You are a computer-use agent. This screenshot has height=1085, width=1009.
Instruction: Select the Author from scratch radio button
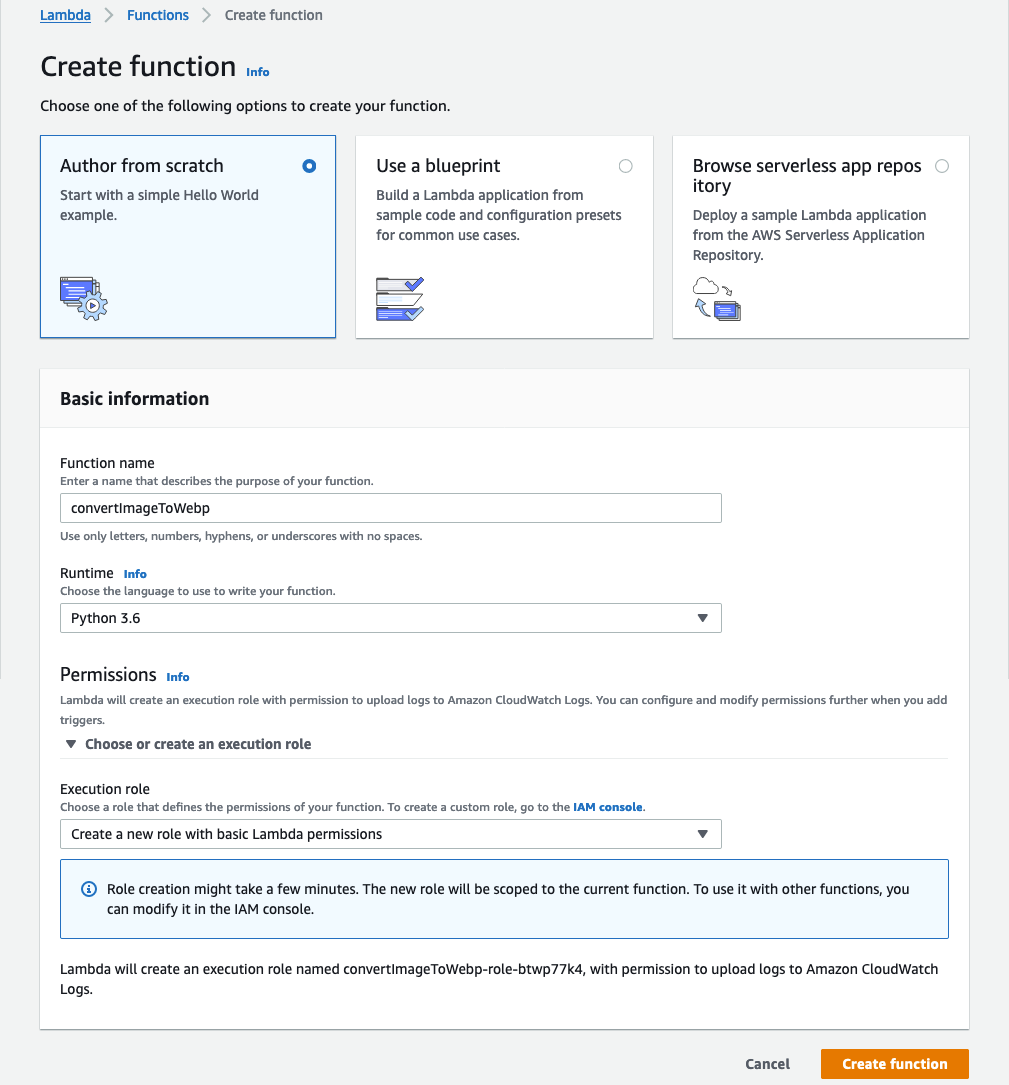pyautogui.click(x=309, y=166)
